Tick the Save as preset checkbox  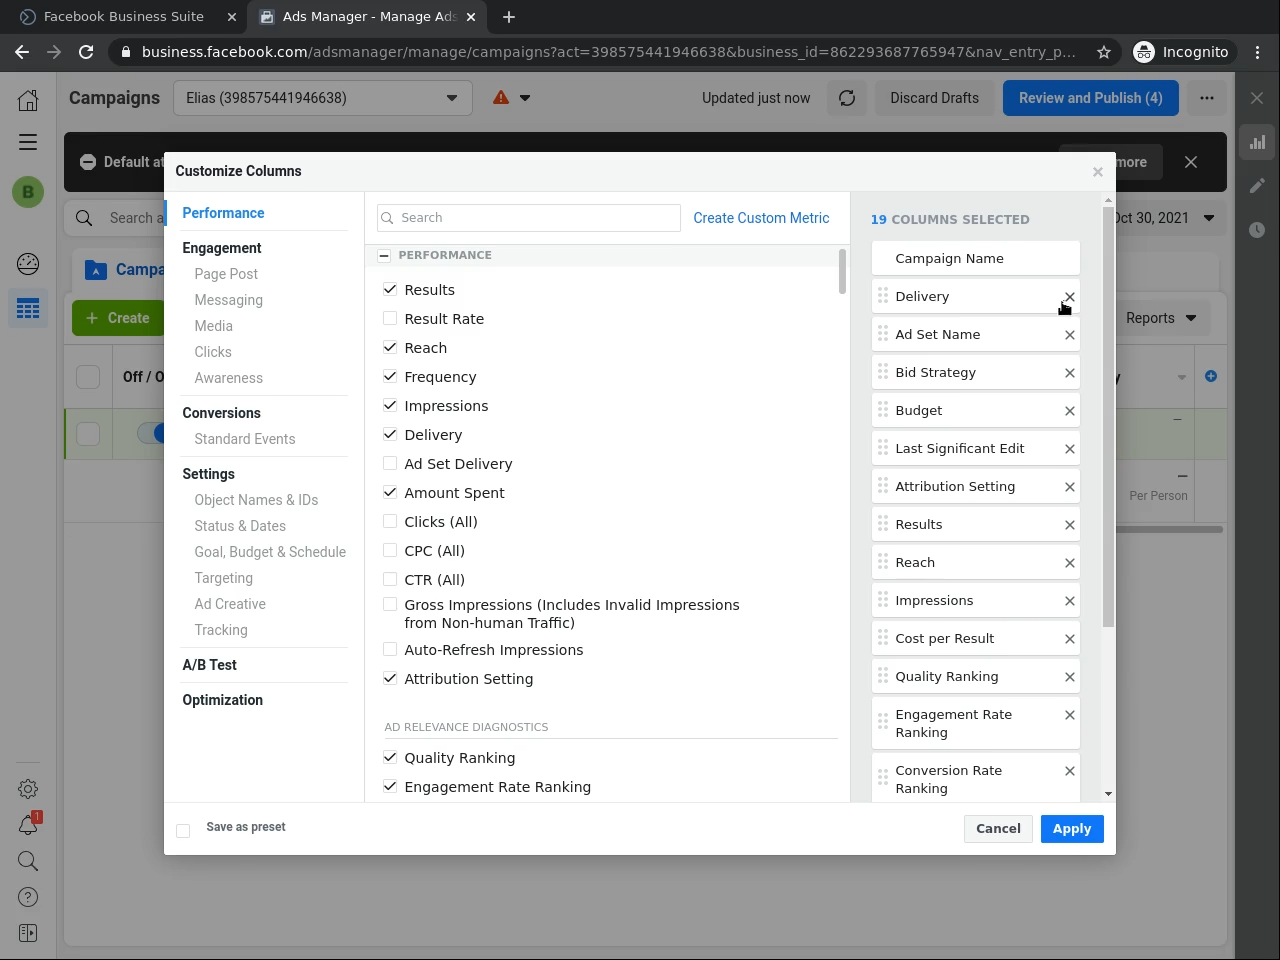coord(183,831)
